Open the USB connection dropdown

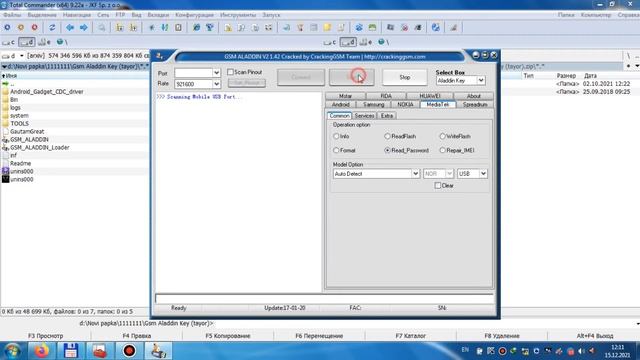tap(483, 174)
